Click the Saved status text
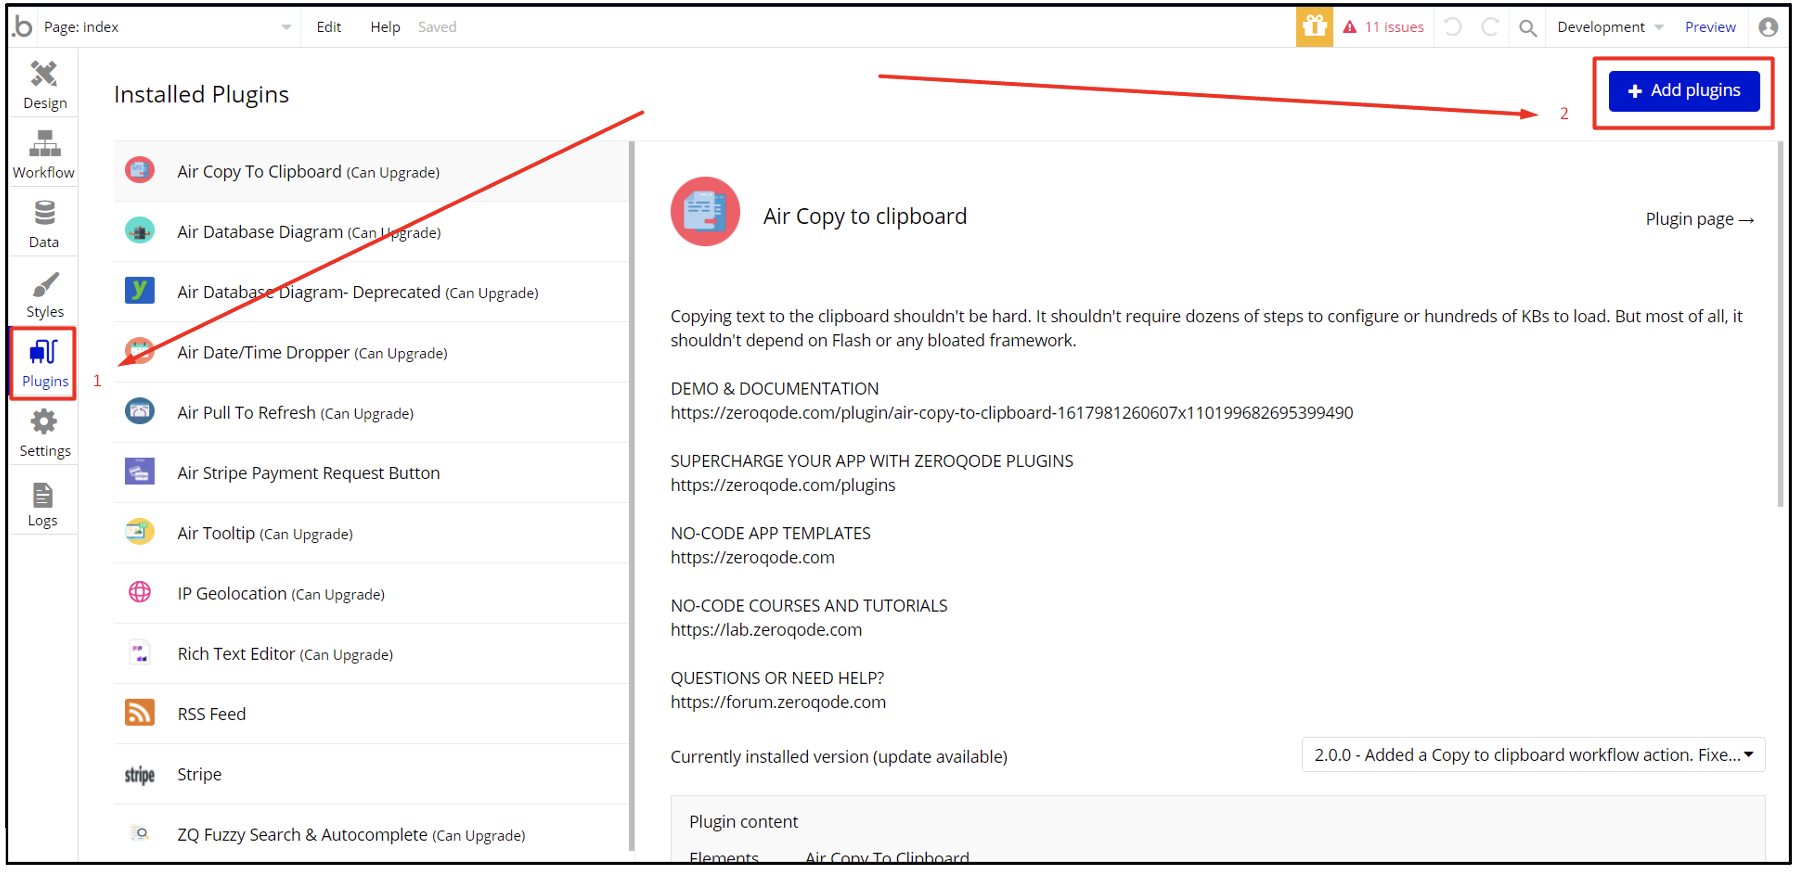The width and height of the screenshot is (1798, 872). pos(437,27)
